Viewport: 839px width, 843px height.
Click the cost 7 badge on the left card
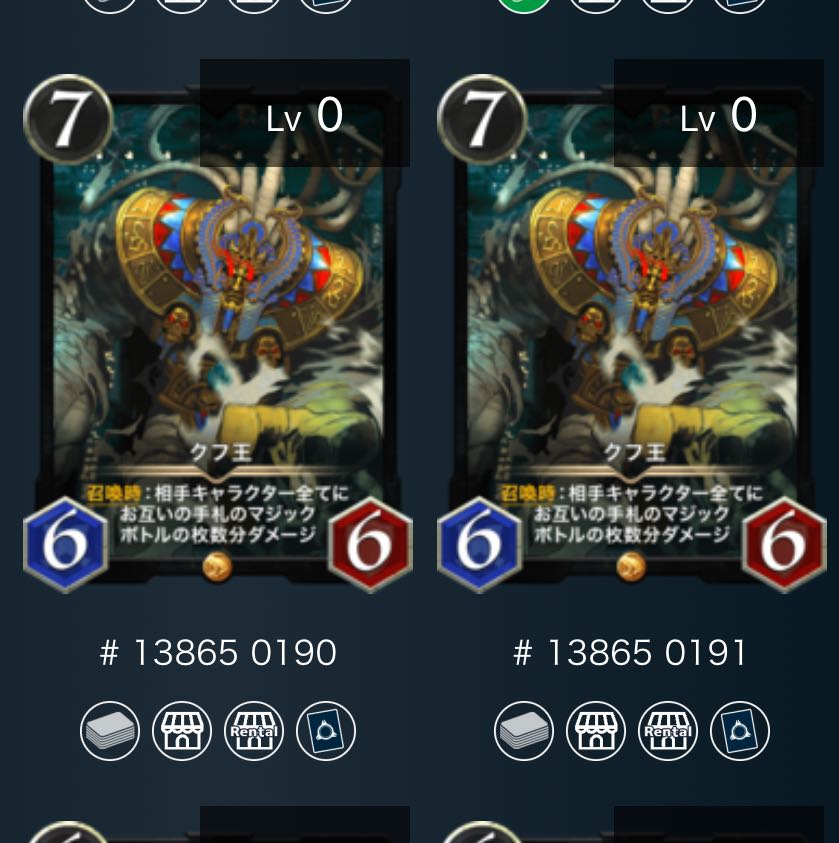68,119
